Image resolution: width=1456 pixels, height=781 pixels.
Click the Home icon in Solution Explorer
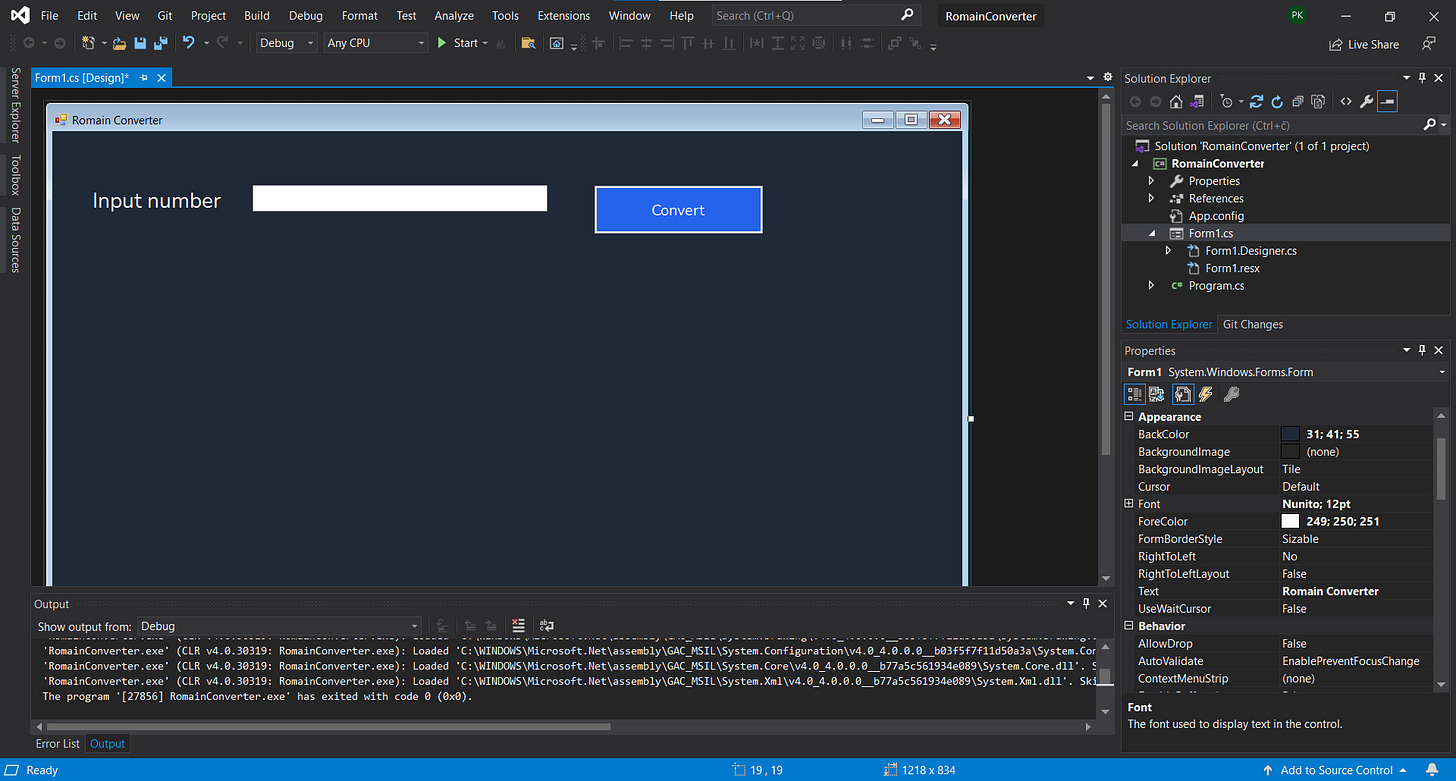coord(1176,101)
